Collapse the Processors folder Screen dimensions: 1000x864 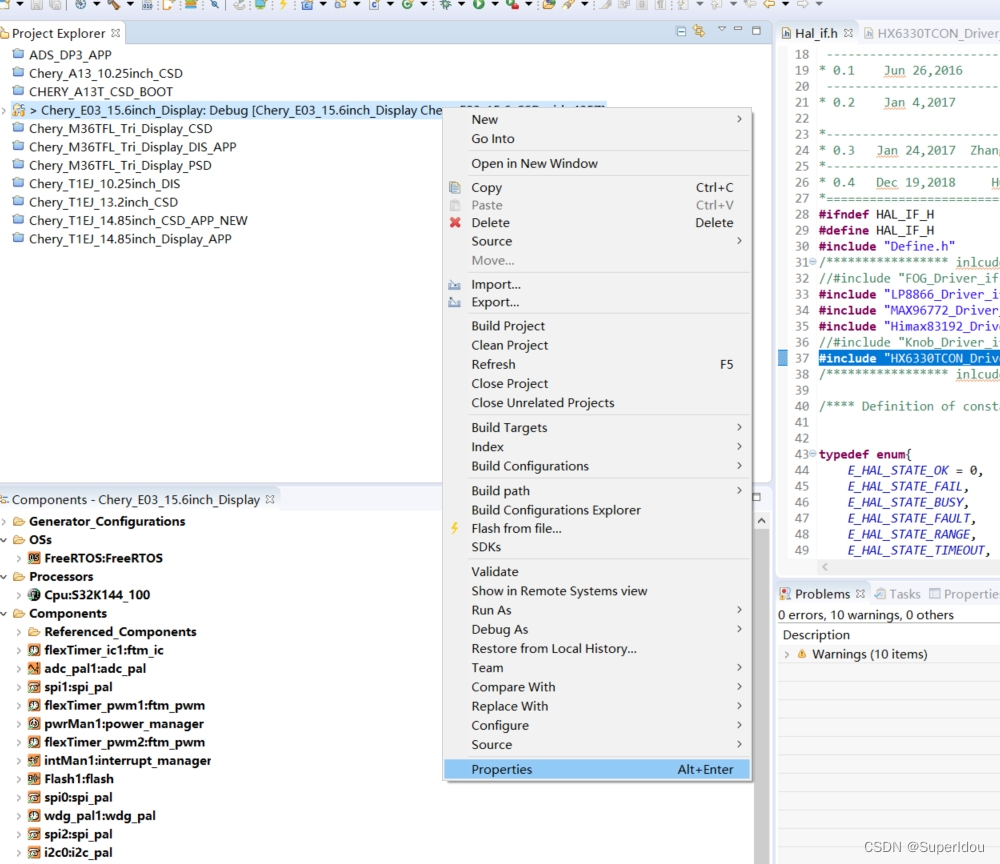pos(4,577)
